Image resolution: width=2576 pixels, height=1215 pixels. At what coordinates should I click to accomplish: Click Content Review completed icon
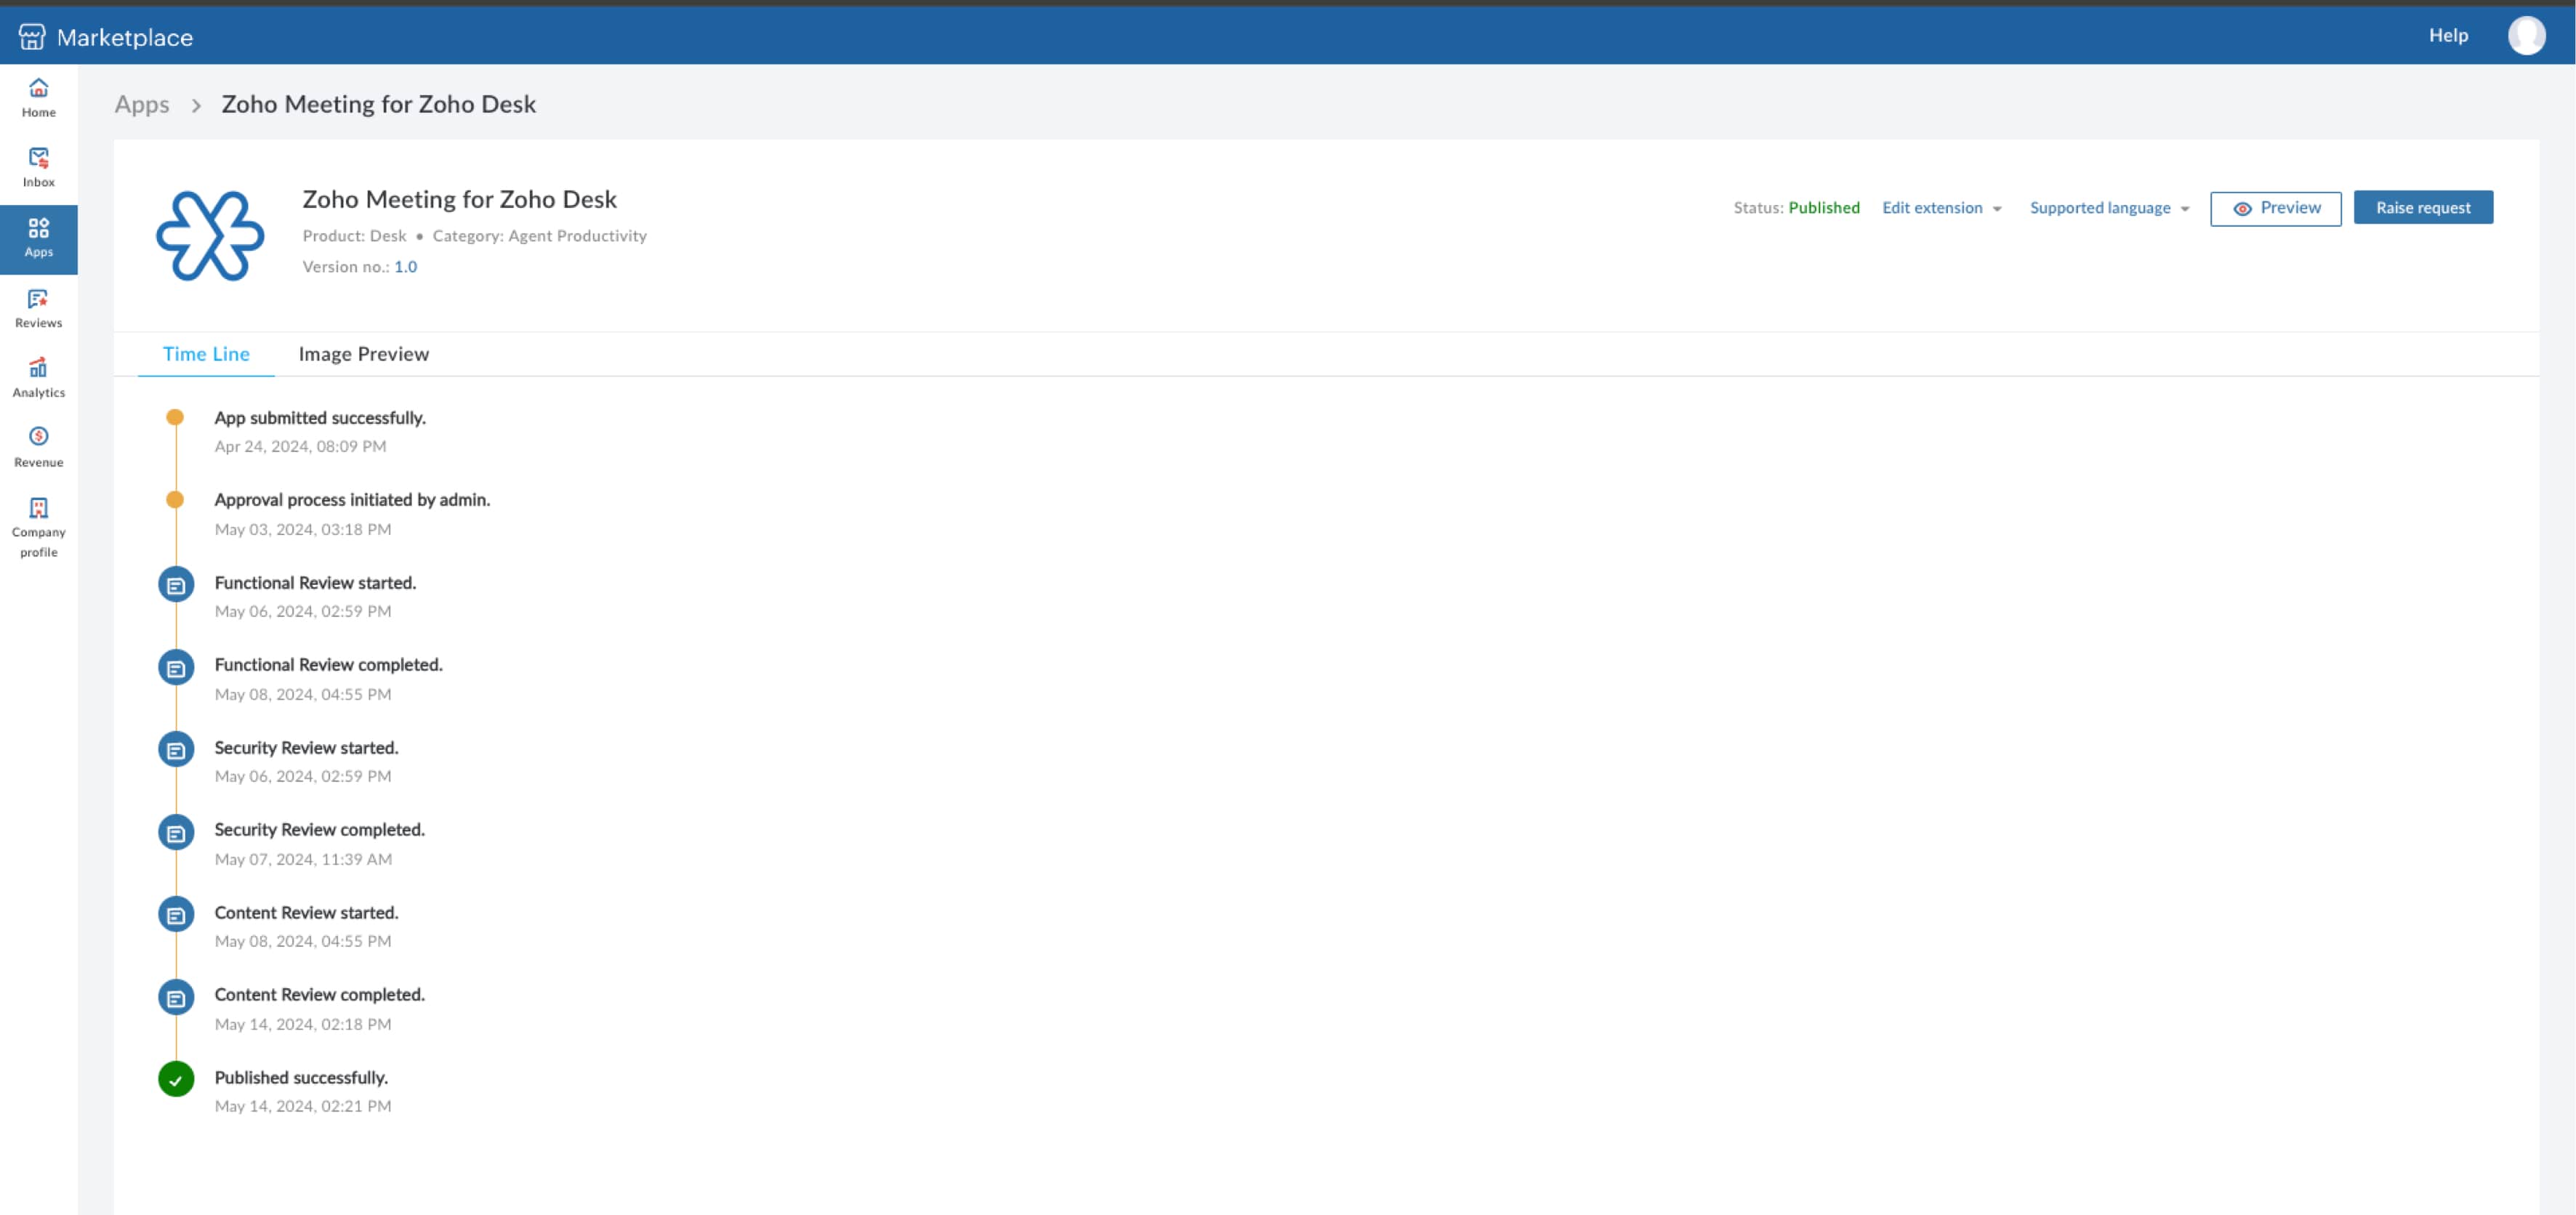point(176,998)
